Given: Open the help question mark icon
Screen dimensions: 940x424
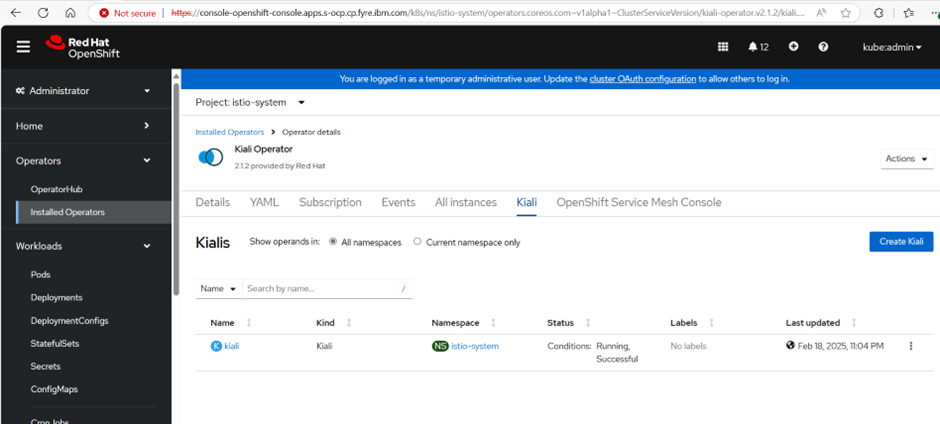Looking at the screenshot, I should coord(823,47).
